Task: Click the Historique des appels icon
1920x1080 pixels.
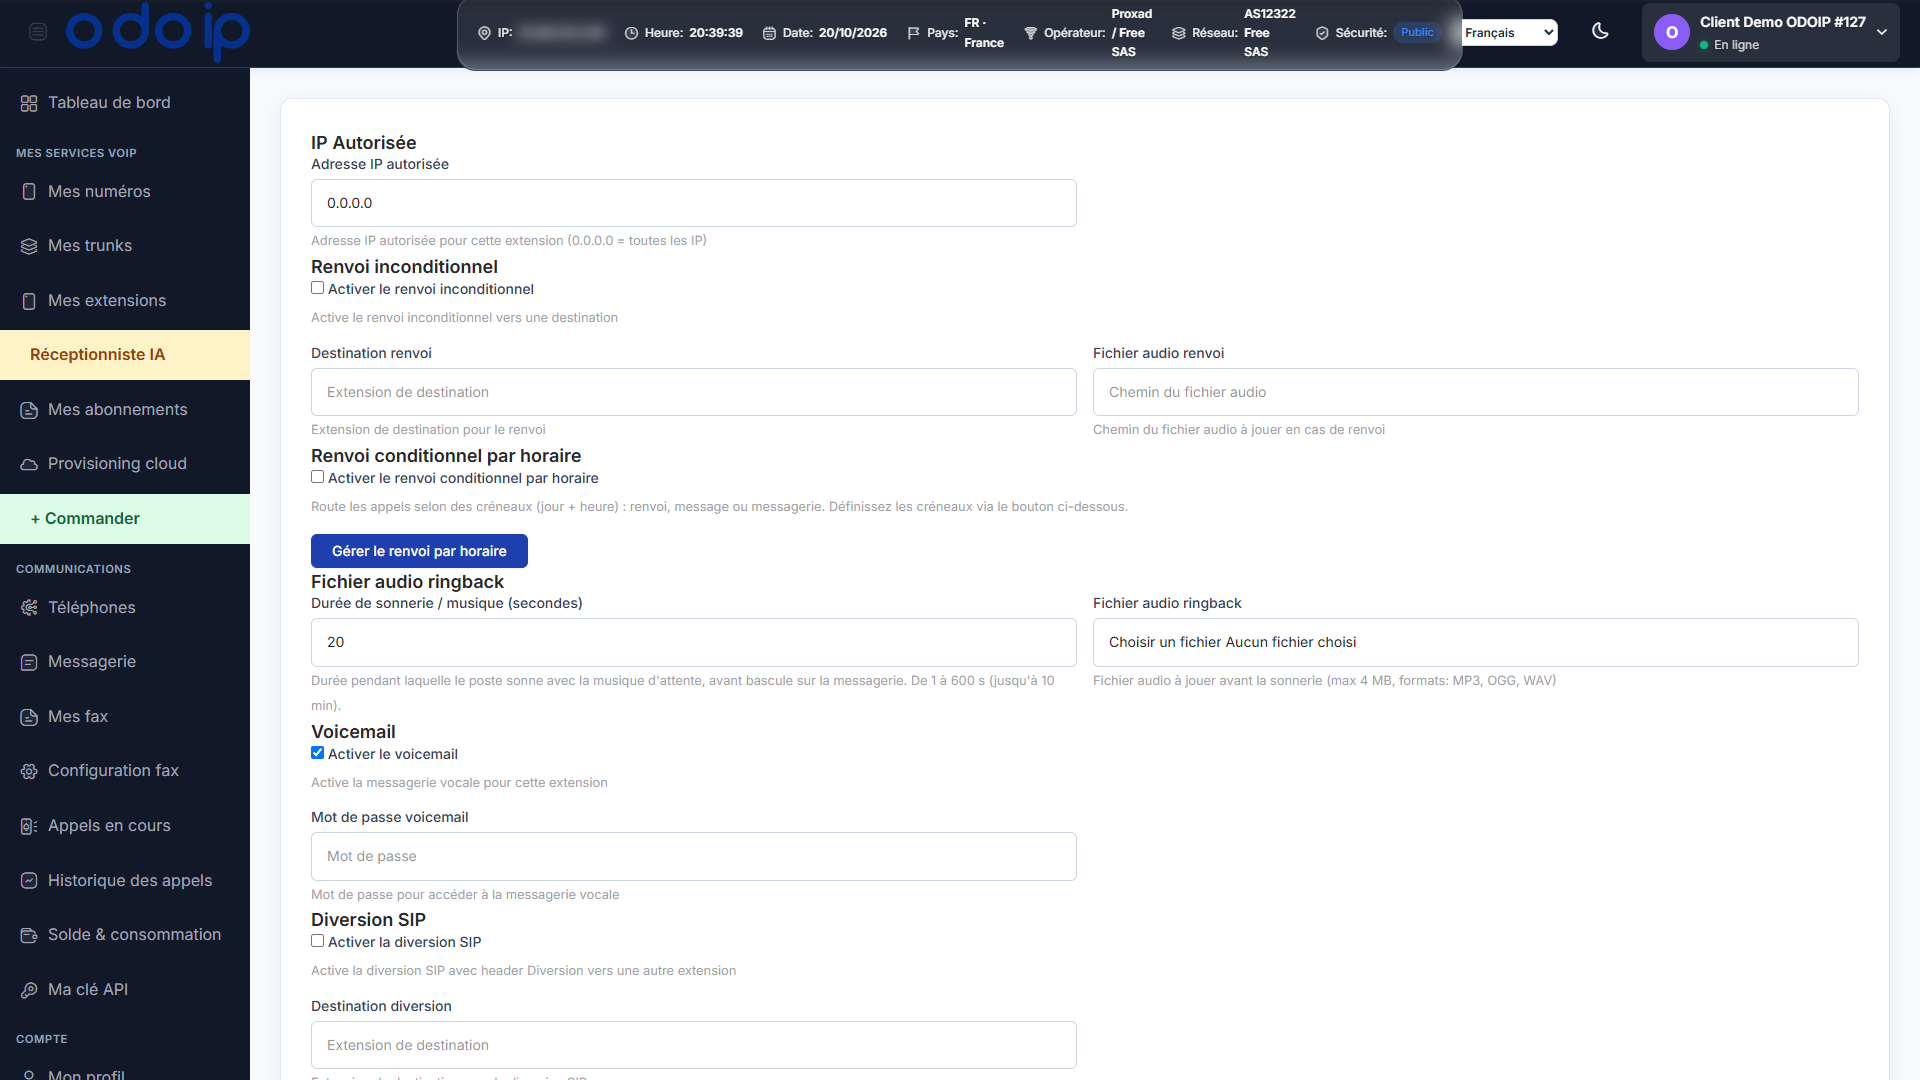Action: (29, 881)
